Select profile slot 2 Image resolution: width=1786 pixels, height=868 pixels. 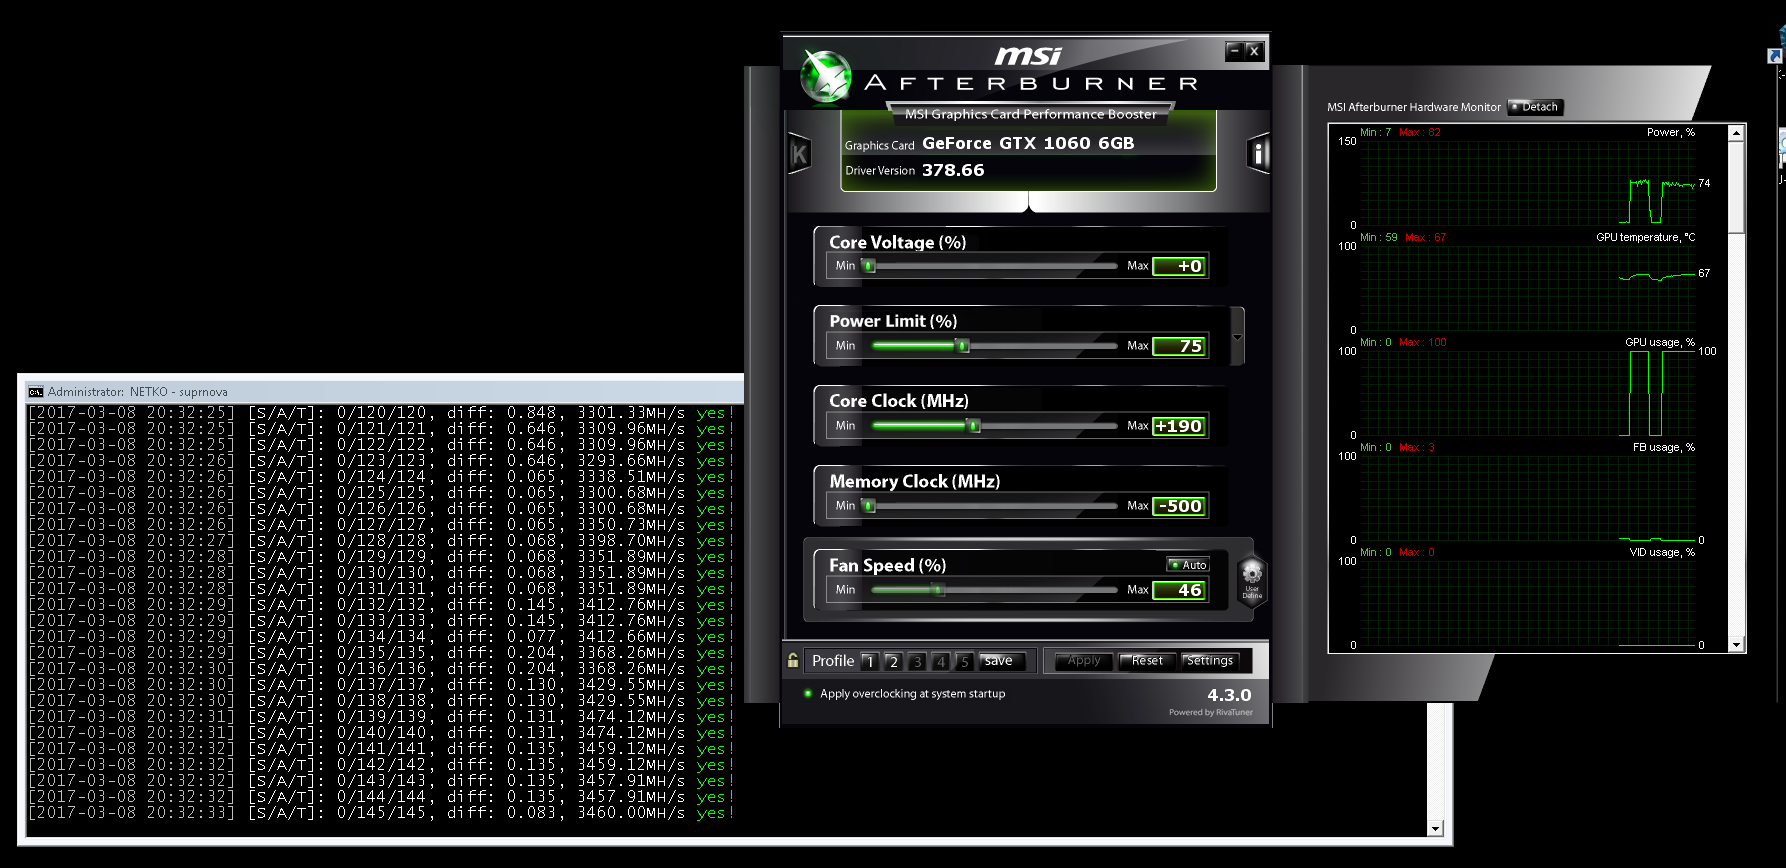(x=893, y=662)
